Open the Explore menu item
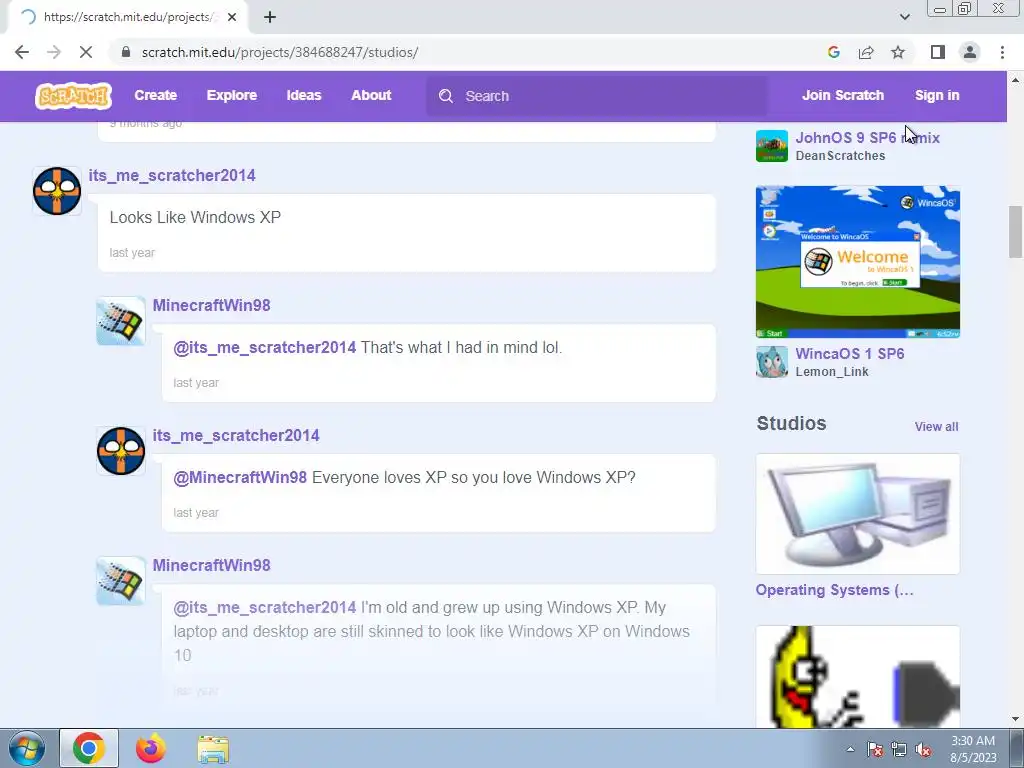 (232, 95)
